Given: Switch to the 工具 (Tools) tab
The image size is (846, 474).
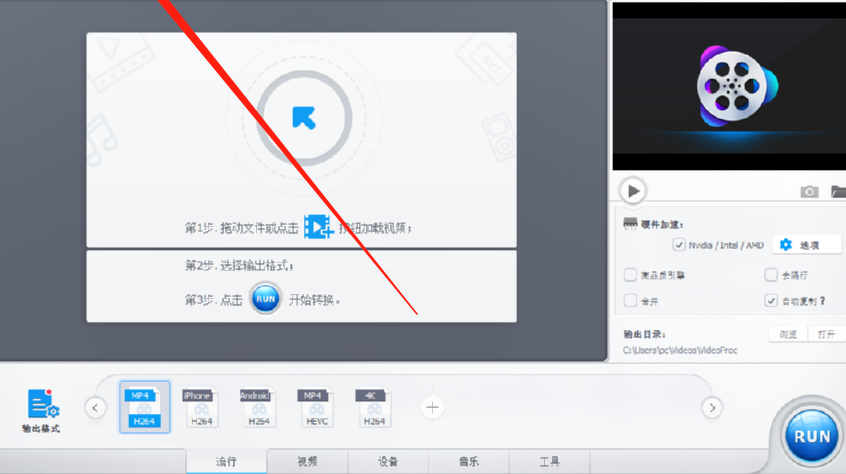Looking at the screenshot, I should [x=550, y=462].
